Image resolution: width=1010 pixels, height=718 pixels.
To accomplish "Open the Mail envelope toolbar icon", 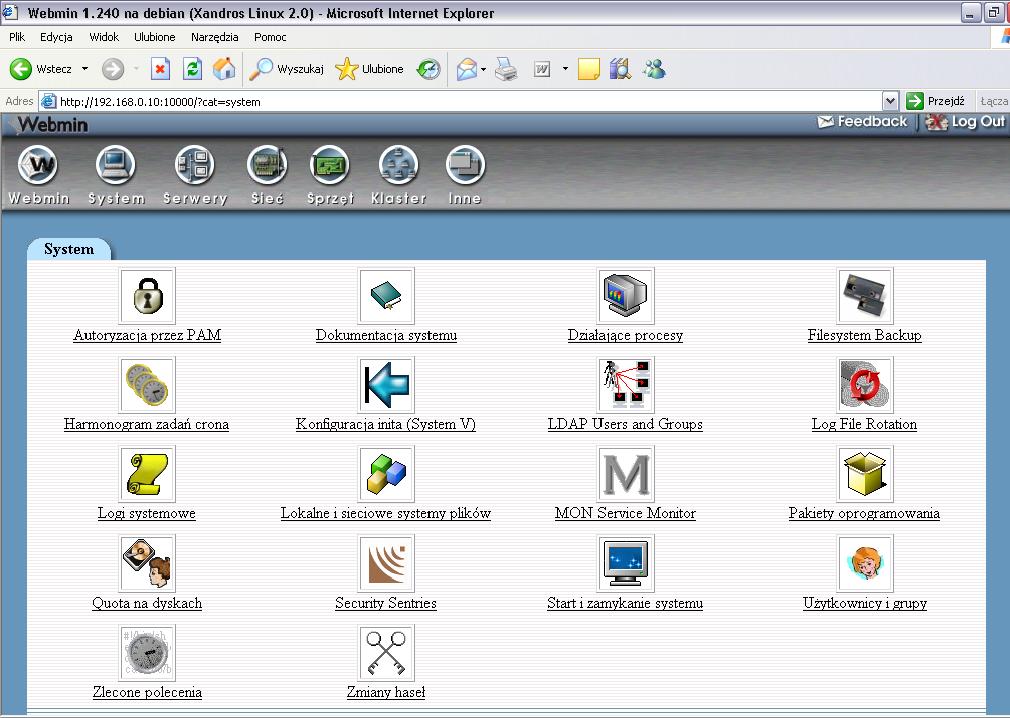I will (x=467, y=69).
